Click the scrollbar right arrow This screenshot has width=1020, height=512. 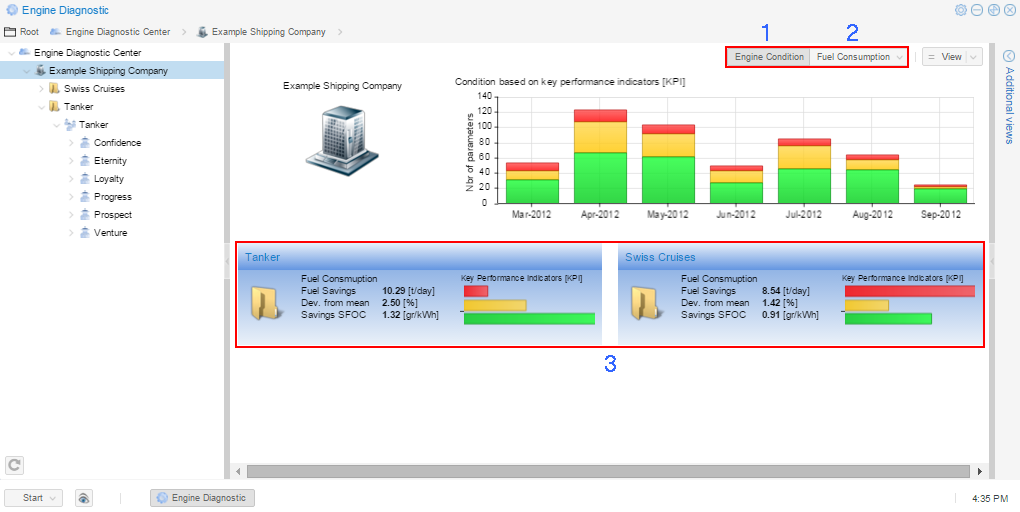point(980,471)
